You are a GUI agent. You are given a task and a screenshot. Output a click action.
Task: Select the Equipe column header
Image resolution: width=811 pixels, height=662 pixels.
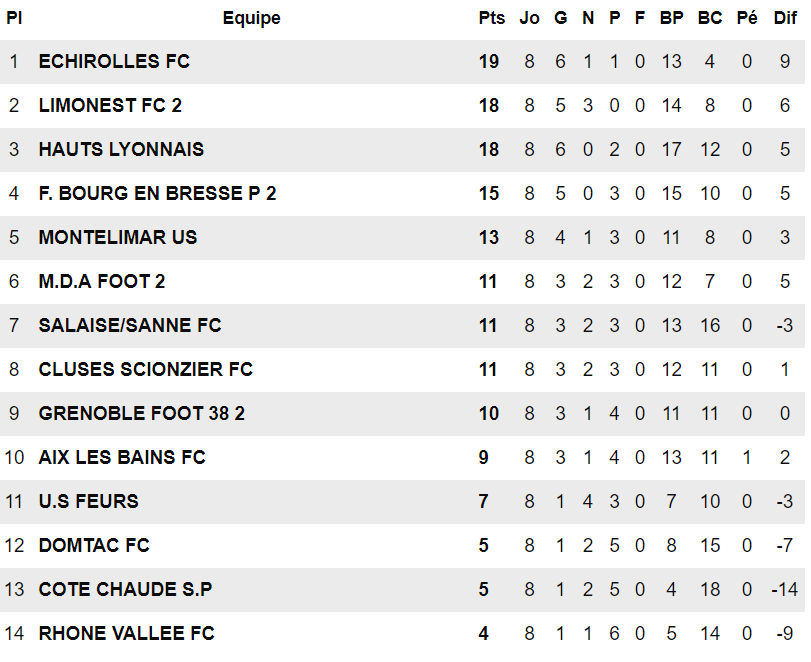tap(251, 18)
